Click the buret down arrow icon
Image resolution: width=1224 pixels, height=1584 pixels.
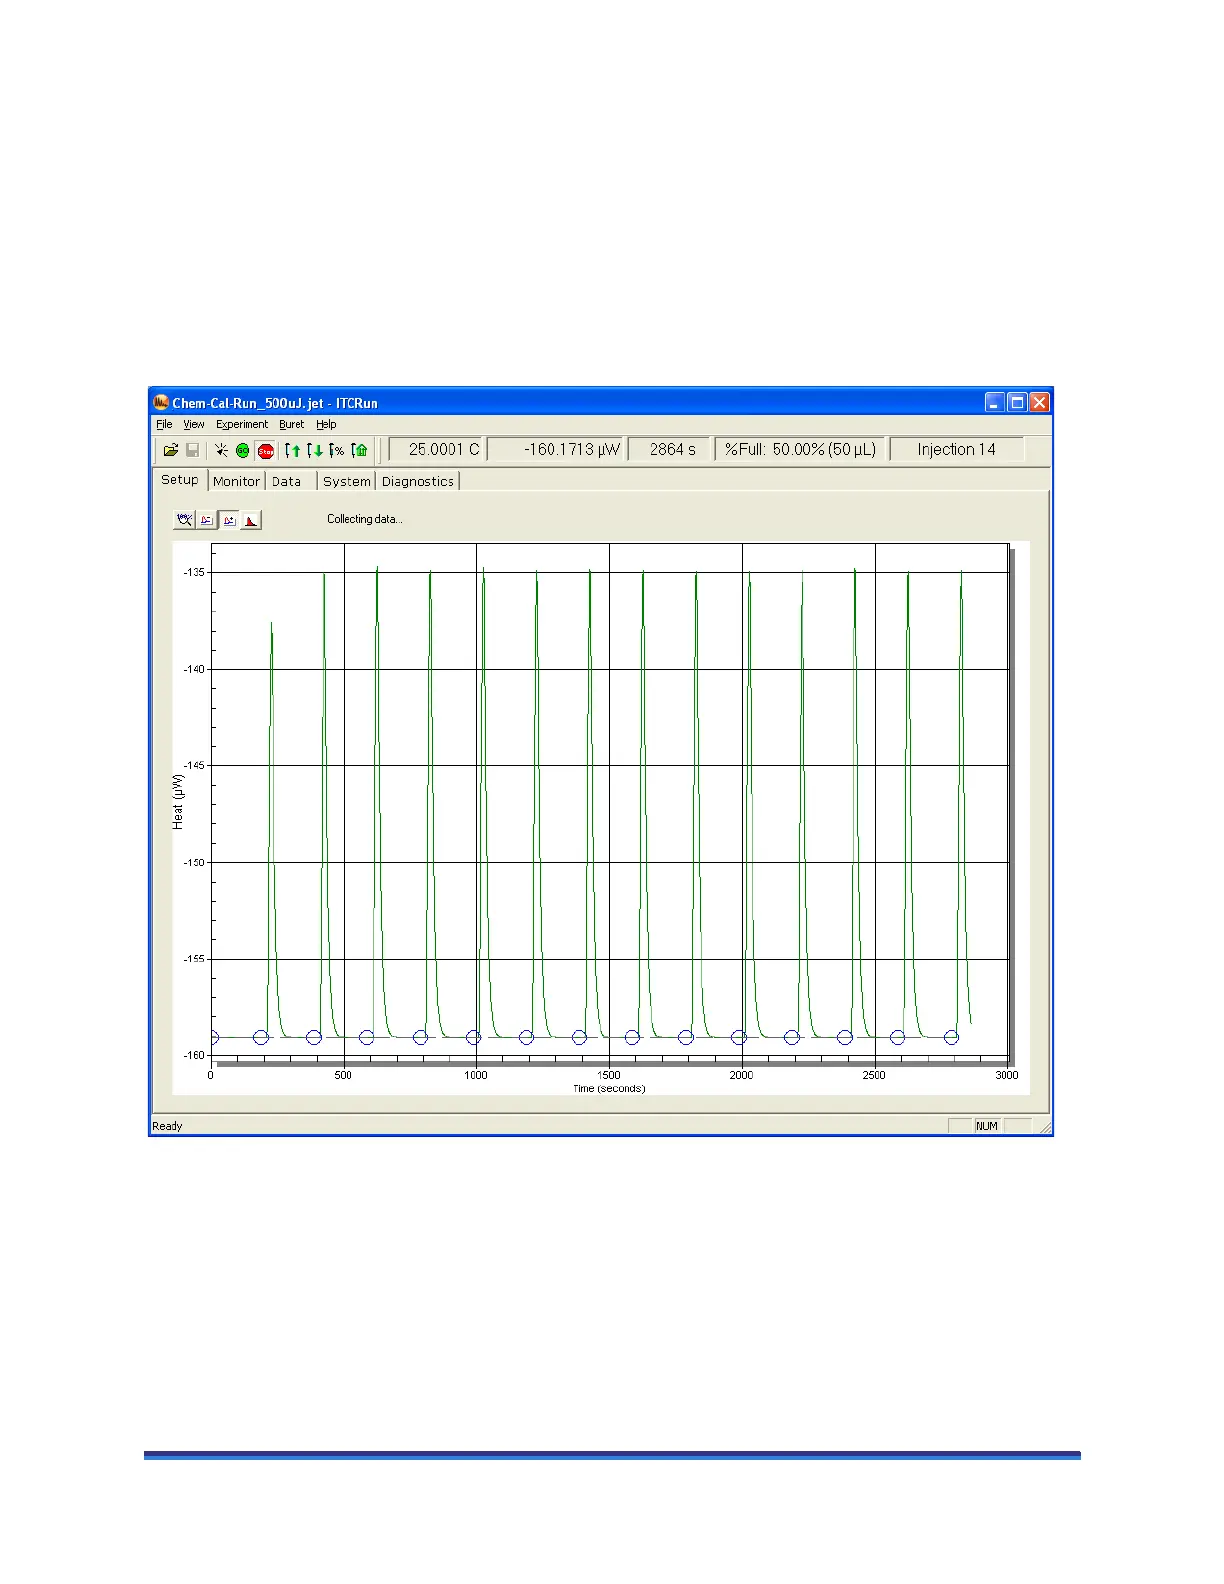tap(314, 451)
